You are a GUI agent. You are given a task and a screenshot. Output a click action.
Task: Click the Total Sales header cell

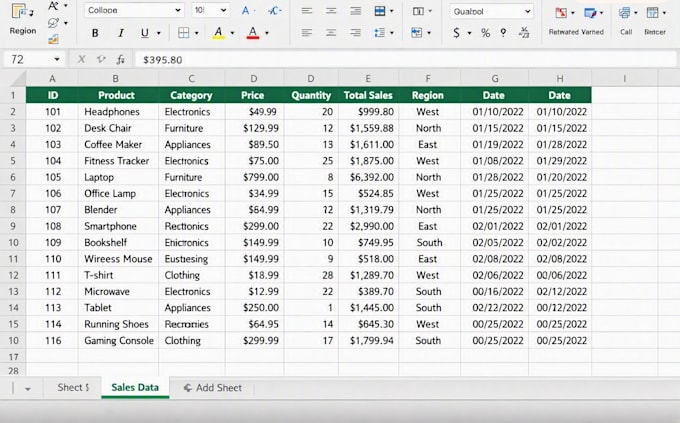coord(368,95)
